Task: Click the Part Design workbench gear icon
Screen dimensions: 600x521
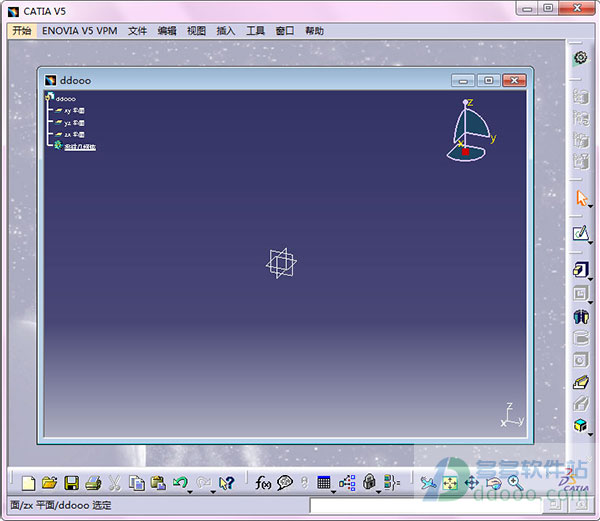Action: point(580,58)
